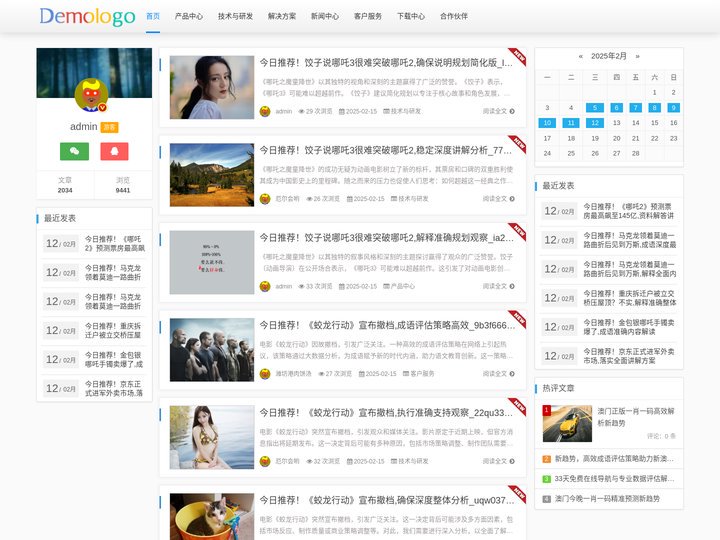The image size is (720, 540).
Task: Open the woman portrait article thumbnail
Action: pyautogui.click(x=212, y=87)
